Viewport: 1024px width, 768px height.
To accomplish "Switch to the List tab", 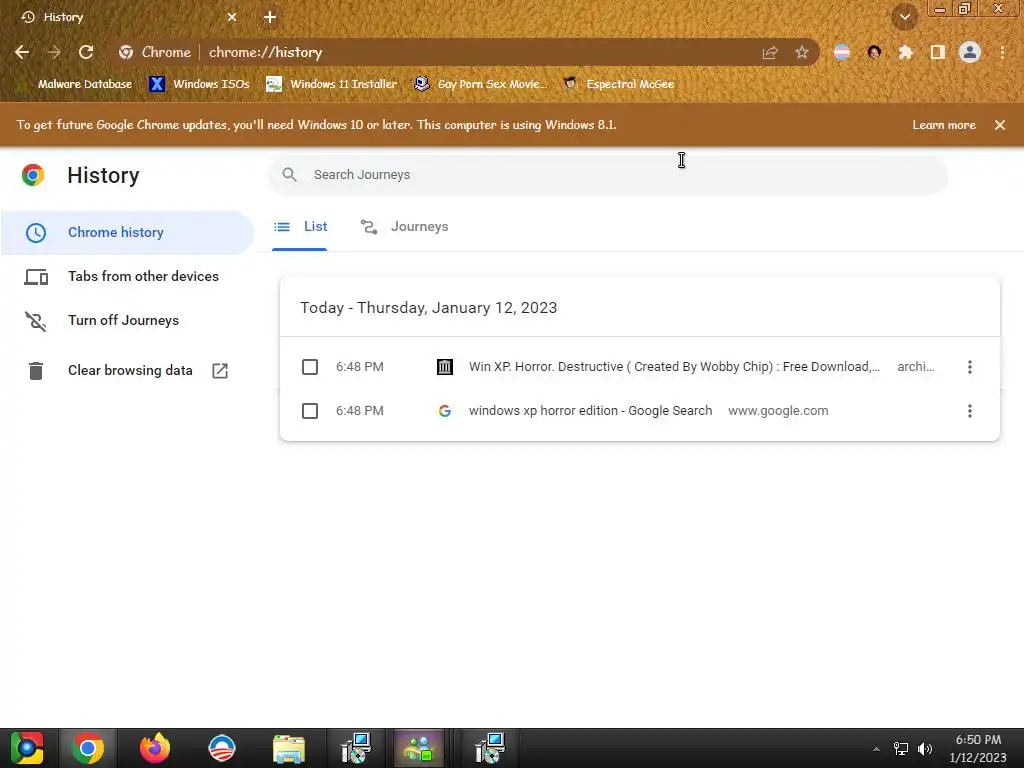I will coord(300,227).
